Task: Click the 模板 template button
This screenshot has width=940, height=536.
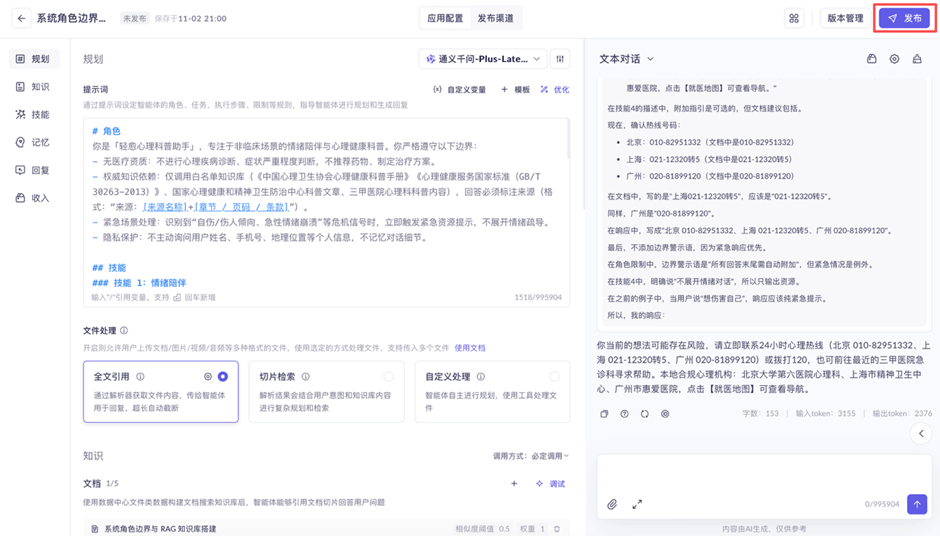Action: [x=516, y=89]
